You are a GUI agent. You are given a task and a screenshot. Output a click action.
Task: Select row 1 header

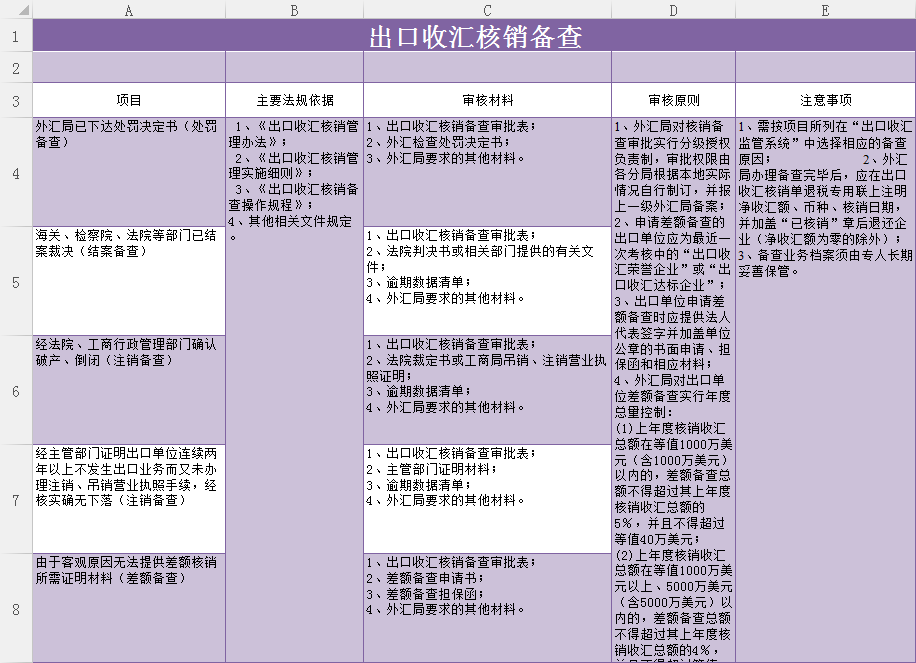[x=16, y=37]
